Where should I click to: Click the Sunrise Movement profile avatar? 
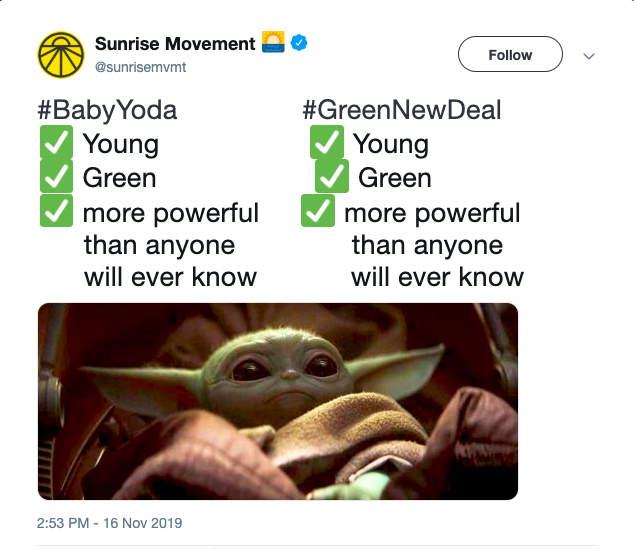click(62, 54)
